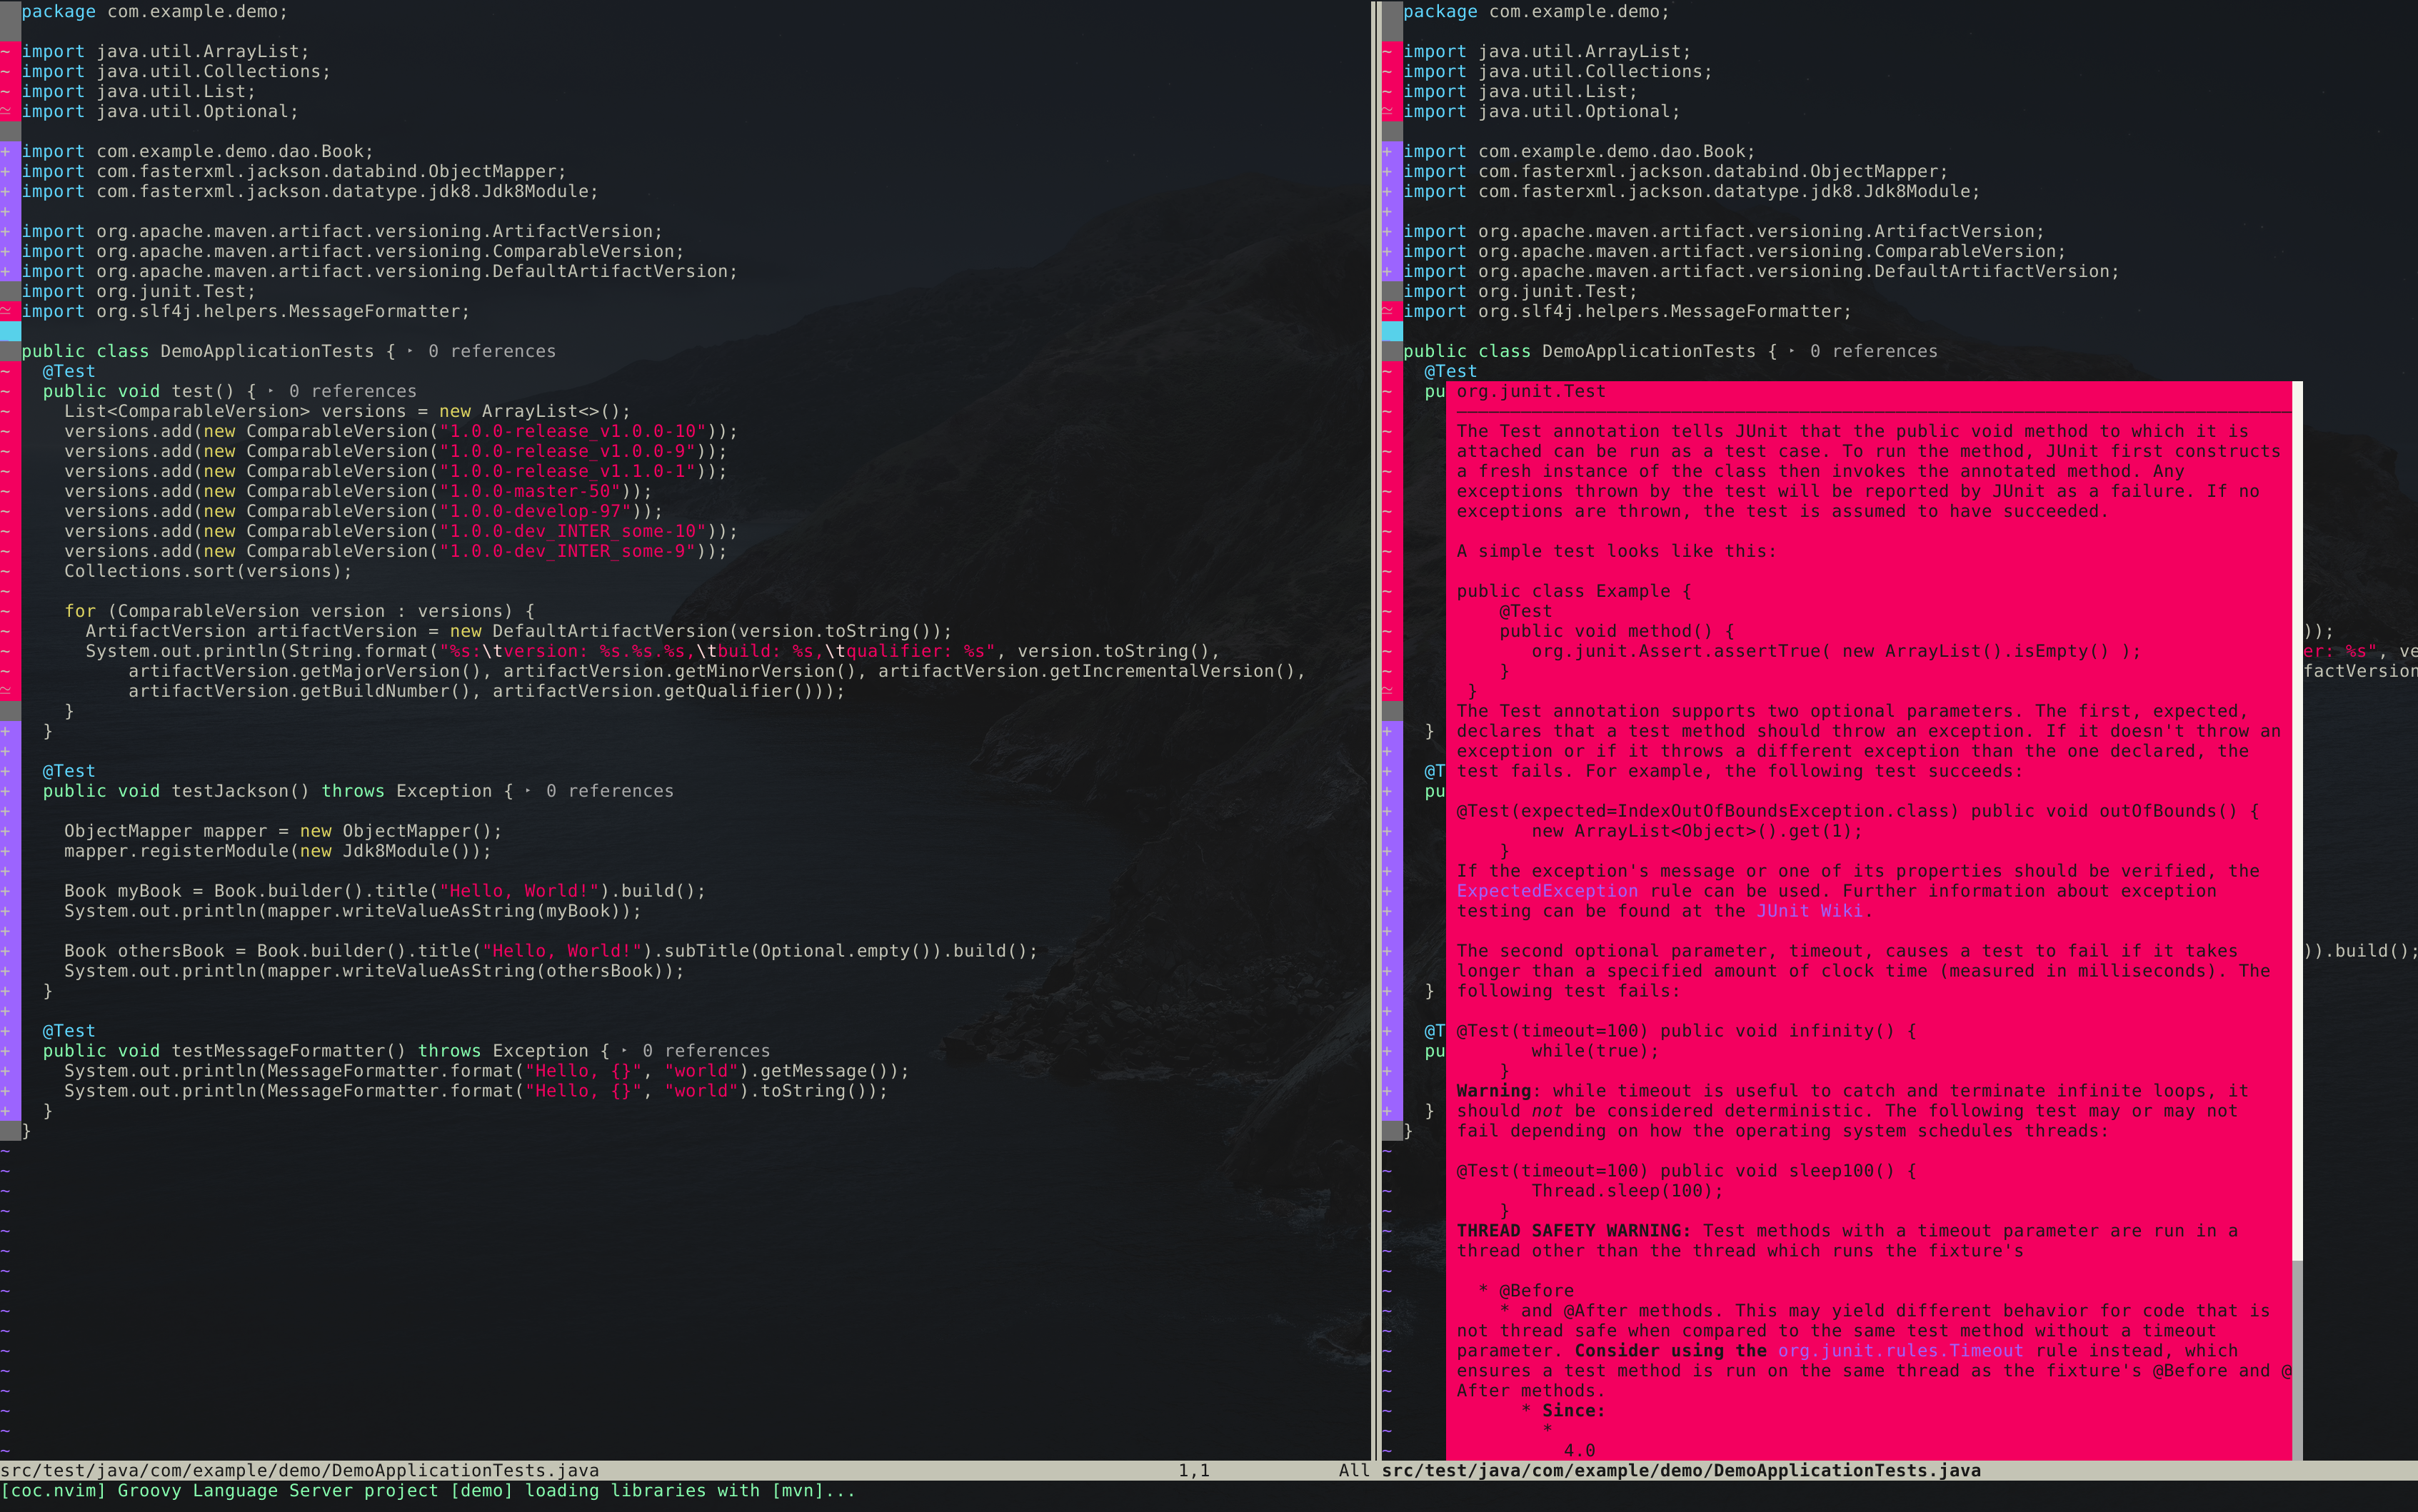The width and height of the screenshot is (2418, 1512).
Task: Click '0 references' beside class declaration, right pane
Action: (x=1873, y=351)
